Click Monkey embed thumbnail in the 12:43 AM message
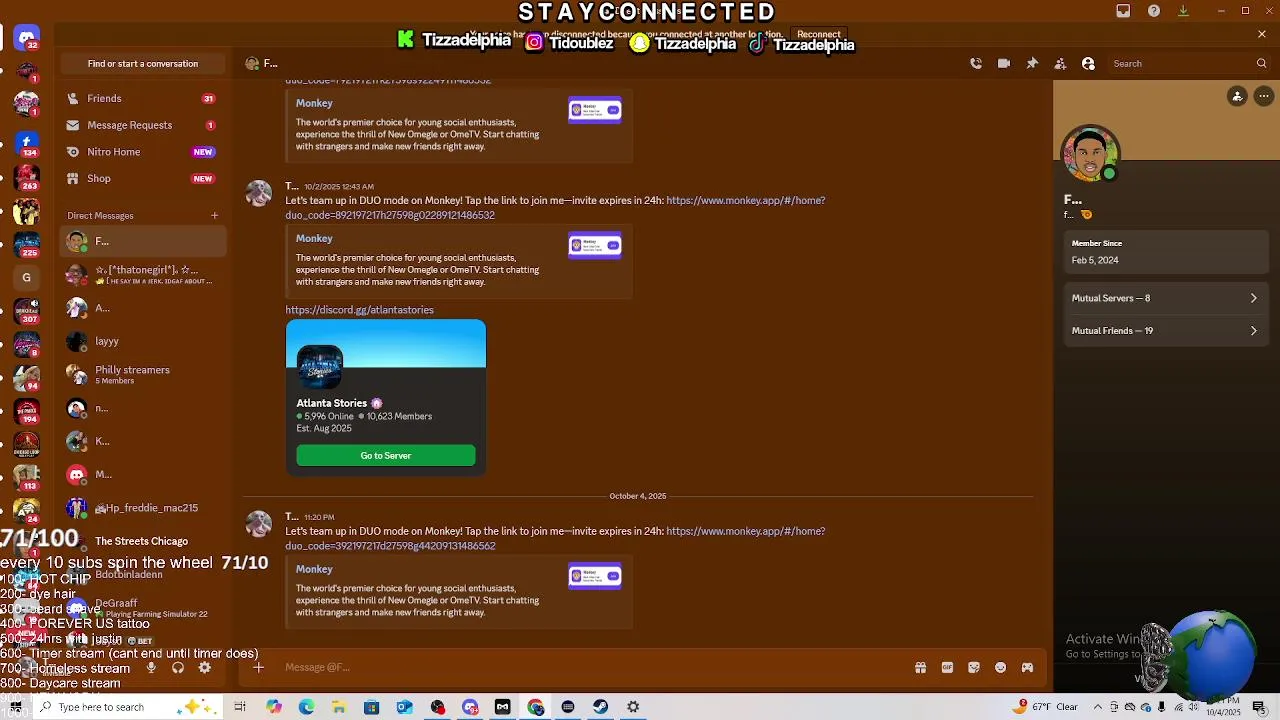 (x=595, y=245)
